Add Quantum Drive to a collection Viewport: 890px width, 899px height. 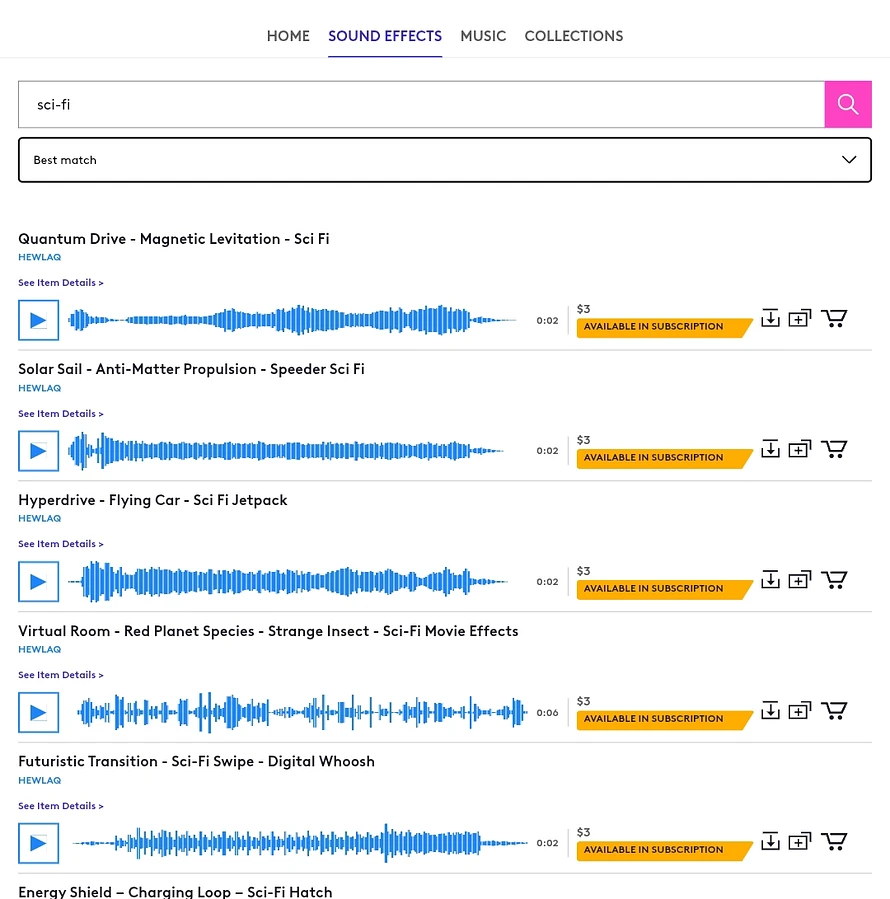(800, 317)
